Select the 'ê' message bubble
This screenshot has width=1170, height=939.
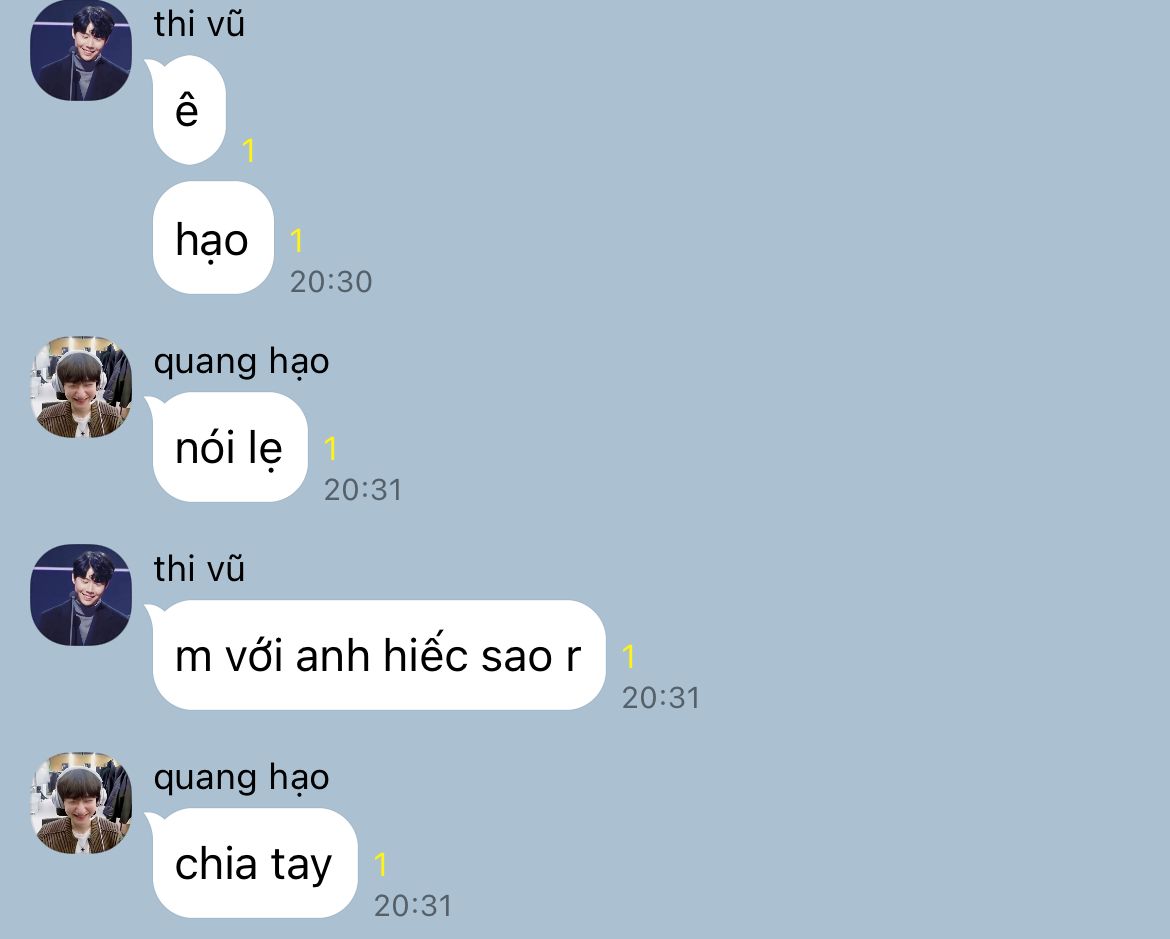click(188, 110)
